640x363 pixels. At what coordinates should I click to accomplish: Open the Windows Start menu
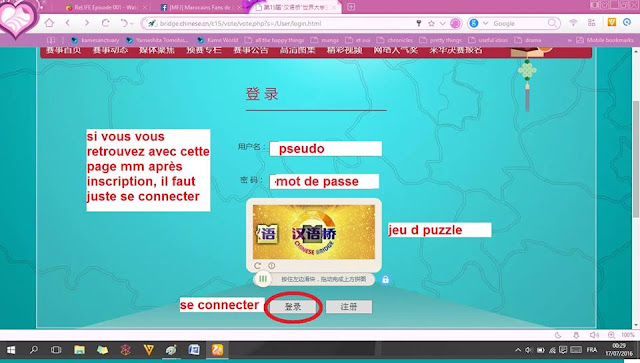11,350
